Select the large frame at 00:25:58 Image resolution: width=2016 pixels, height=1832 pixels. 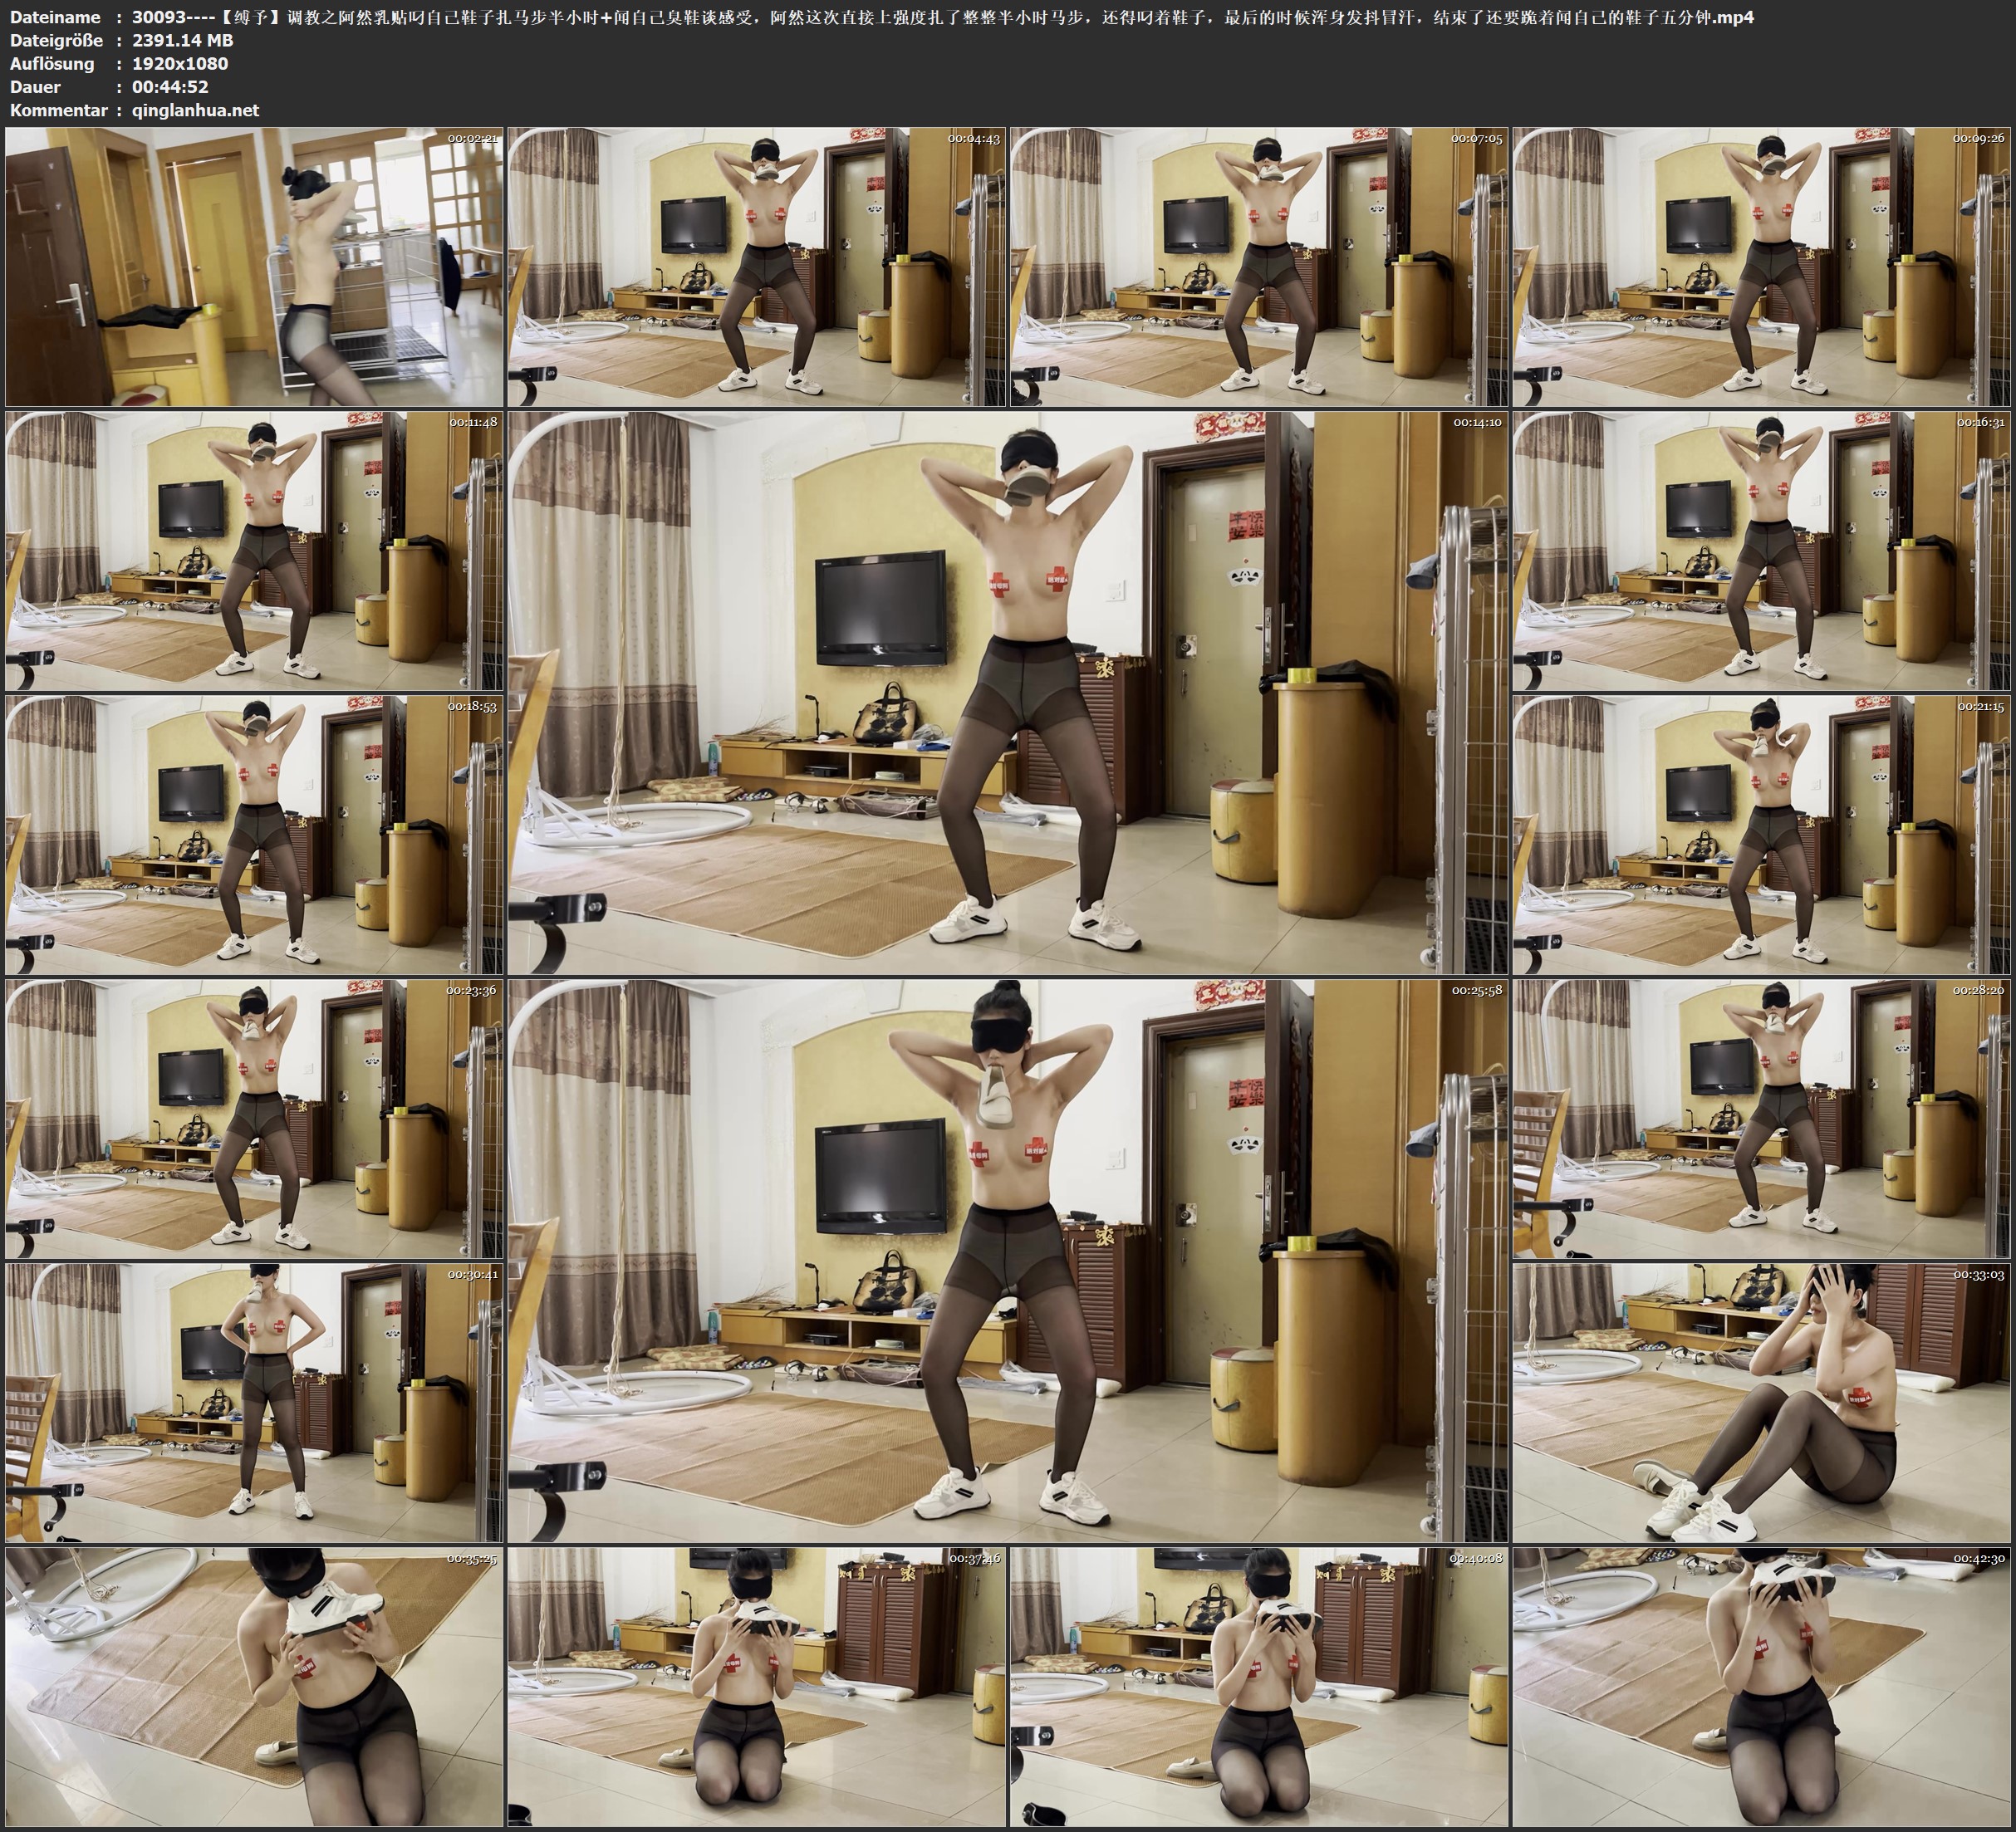click(x=1007, y=1260)
